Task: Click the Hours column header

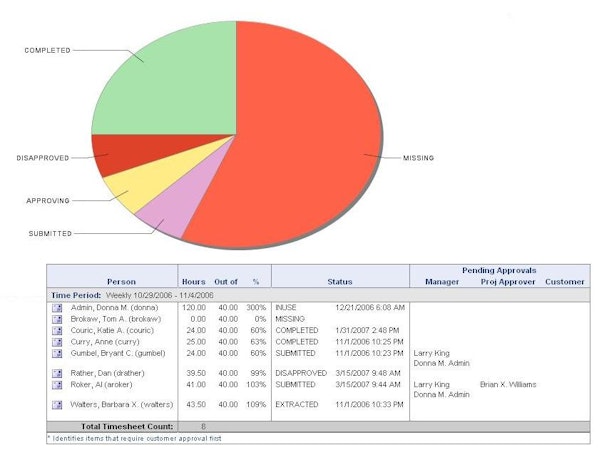Action: [x=193, y=282]
